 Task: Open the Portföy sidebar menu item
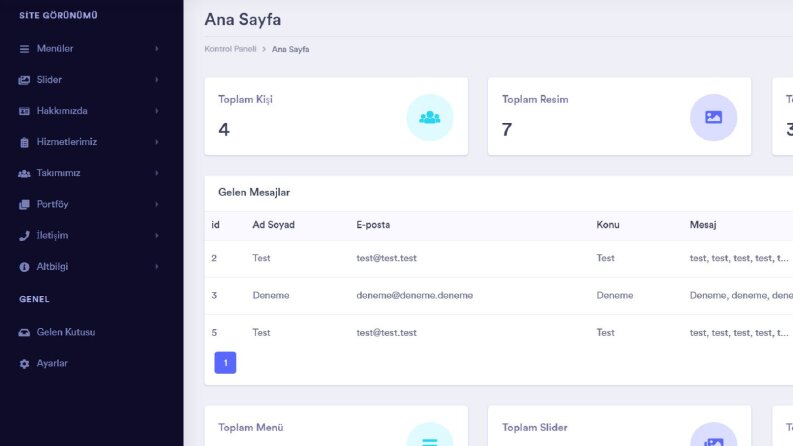89,204
